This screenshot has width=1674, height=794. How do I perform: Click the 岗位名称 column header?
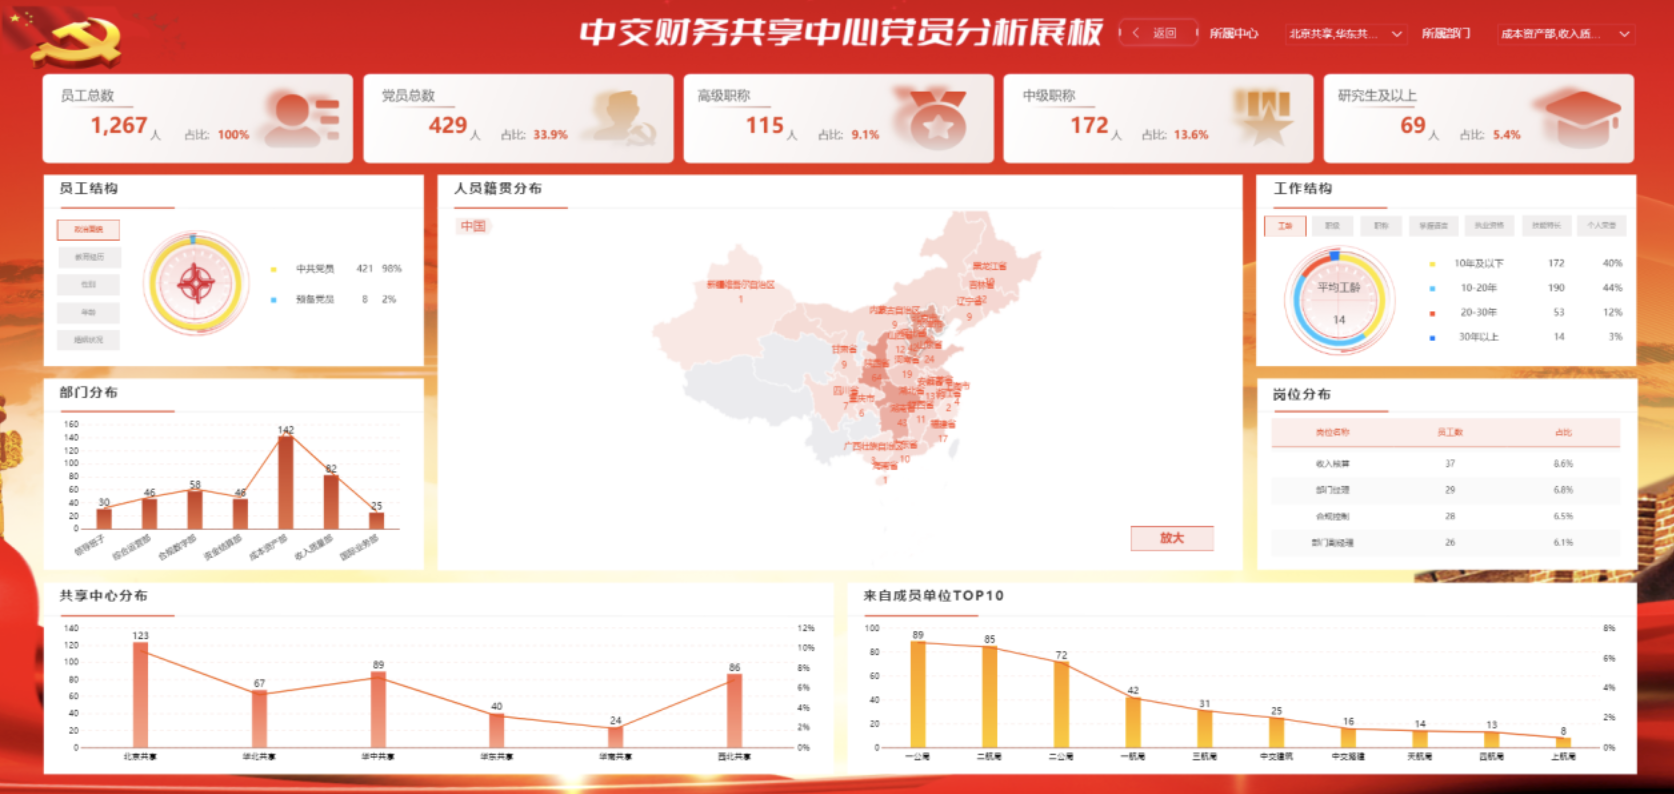point(1332,432)
